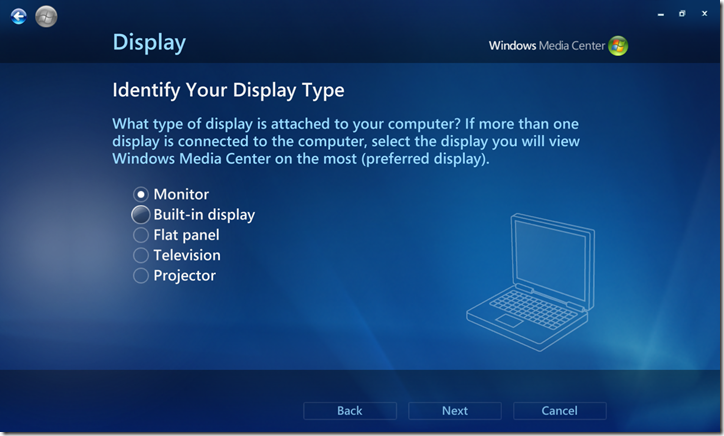Restore down the Media Center window
The height and width of the screenshot is (436, 724).
[x=682, y=14]
